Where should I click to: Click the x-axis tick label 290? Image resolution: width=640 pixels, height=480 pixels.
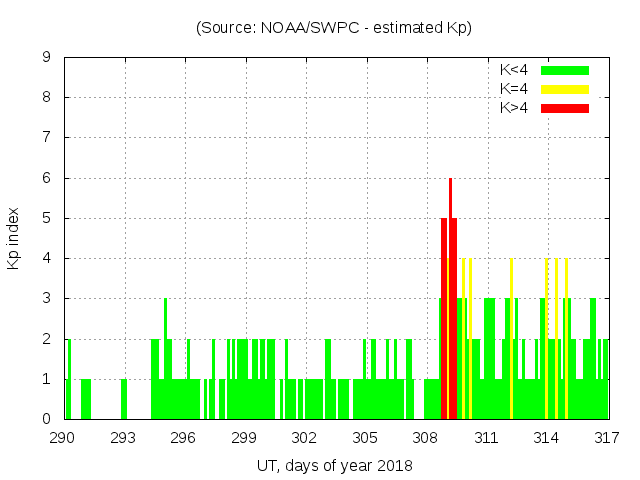[x=63, y=438]
